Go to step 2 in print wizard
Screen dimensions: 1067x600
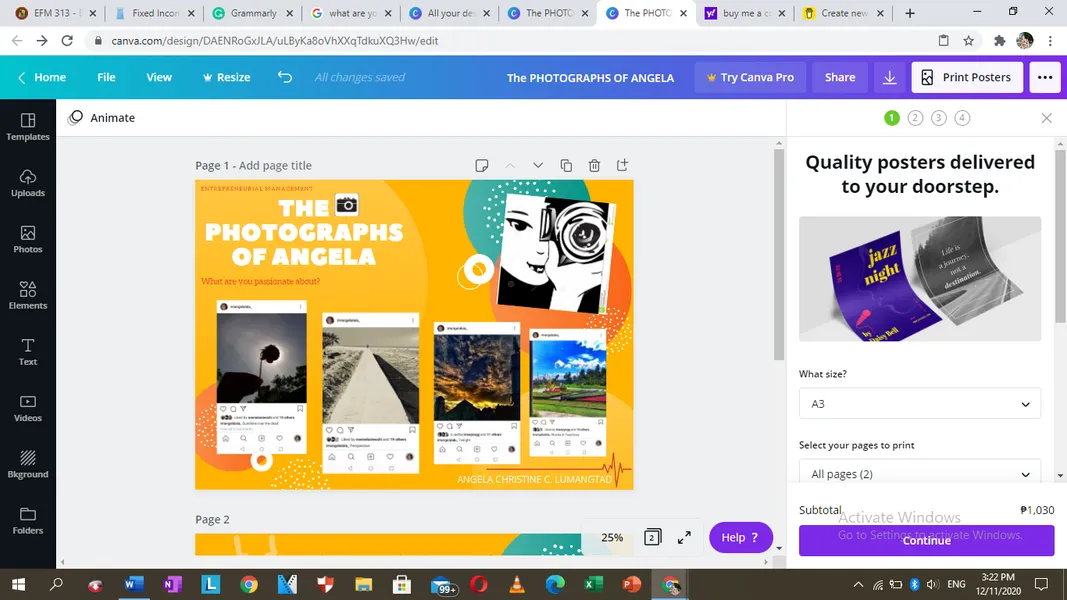click(915, 118)
